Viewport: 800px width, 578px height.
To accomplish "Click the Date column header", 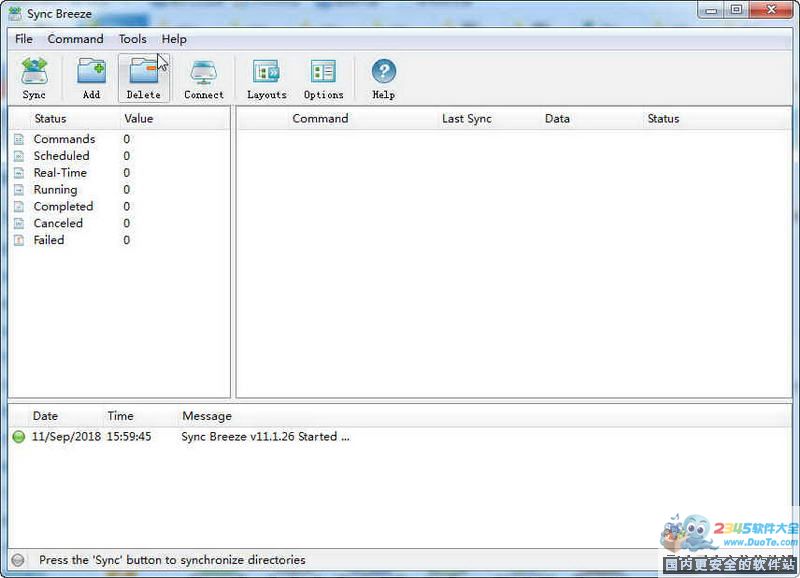I will pyautogui.click(x=45, y=416).
